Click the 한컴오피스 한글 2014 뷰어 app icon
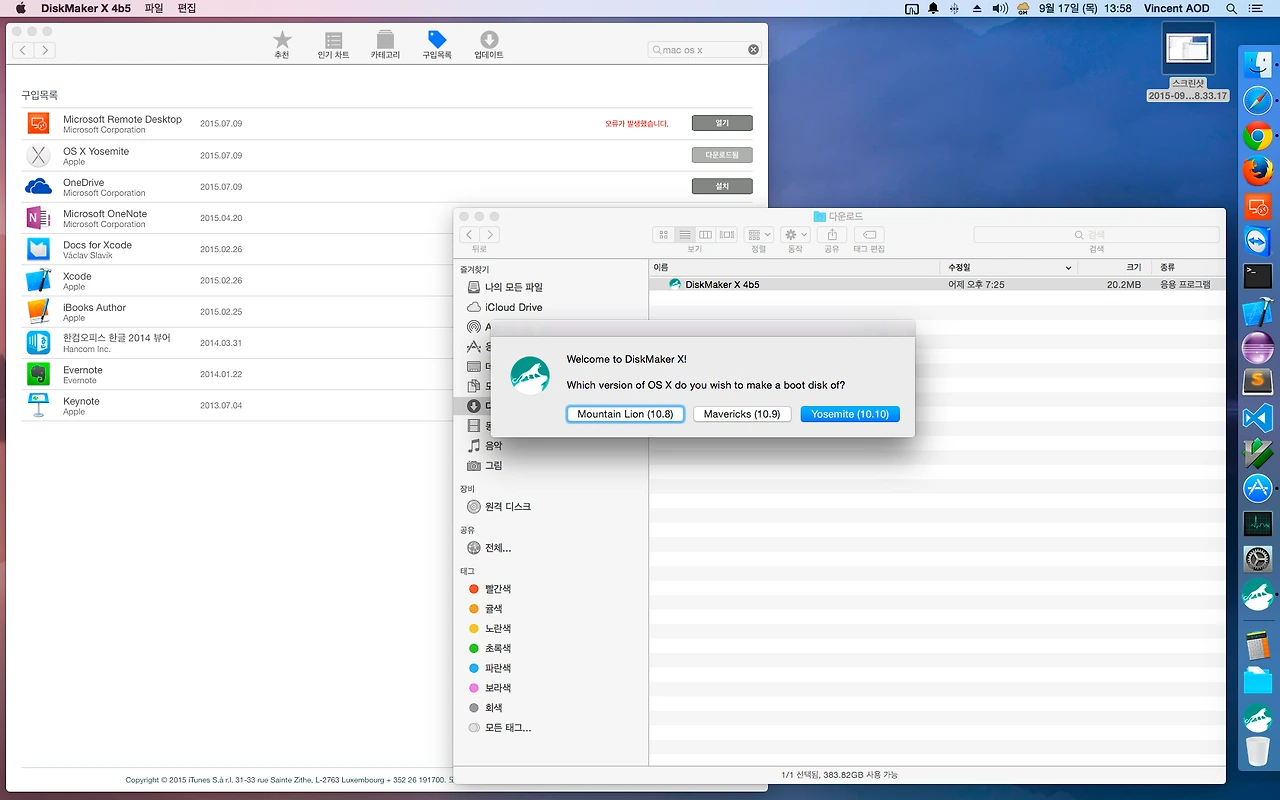 [x=38, y=343]
